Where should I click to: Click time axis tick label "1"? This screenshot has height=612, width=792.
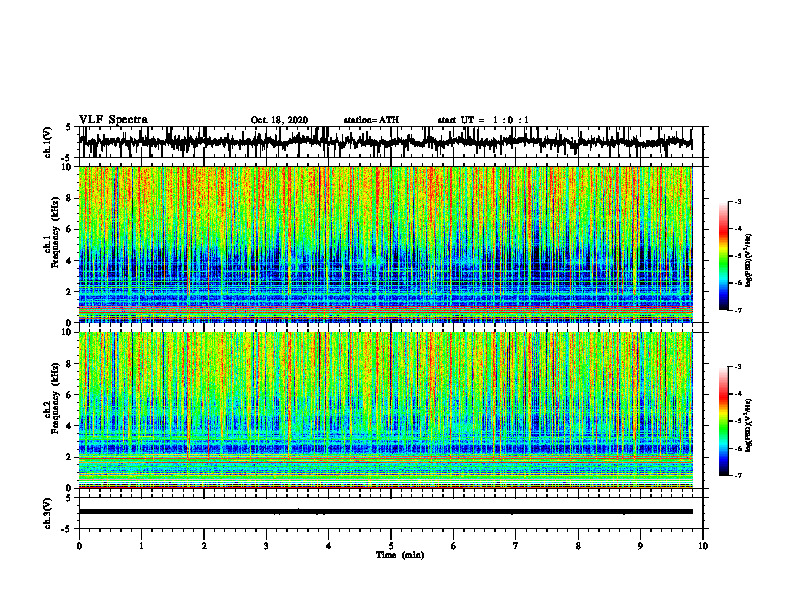tap(141, 546)
